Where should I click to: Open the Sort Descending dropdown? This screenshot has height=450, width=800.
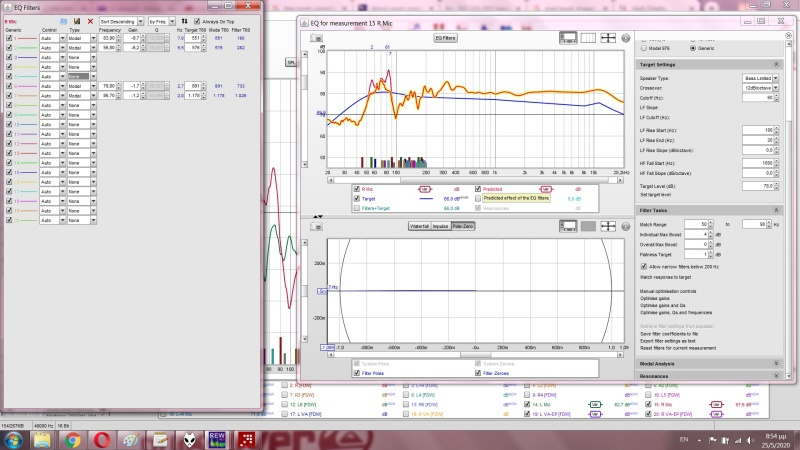[121, 20]
